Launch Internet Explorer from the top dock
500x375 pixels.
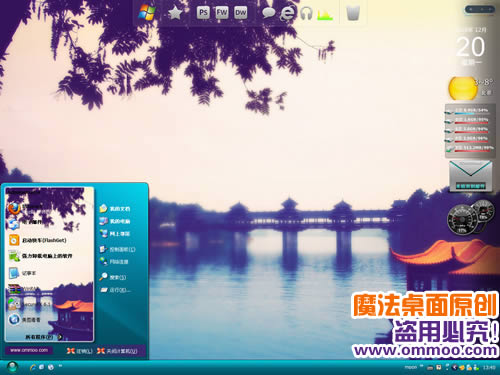[288, 13]
